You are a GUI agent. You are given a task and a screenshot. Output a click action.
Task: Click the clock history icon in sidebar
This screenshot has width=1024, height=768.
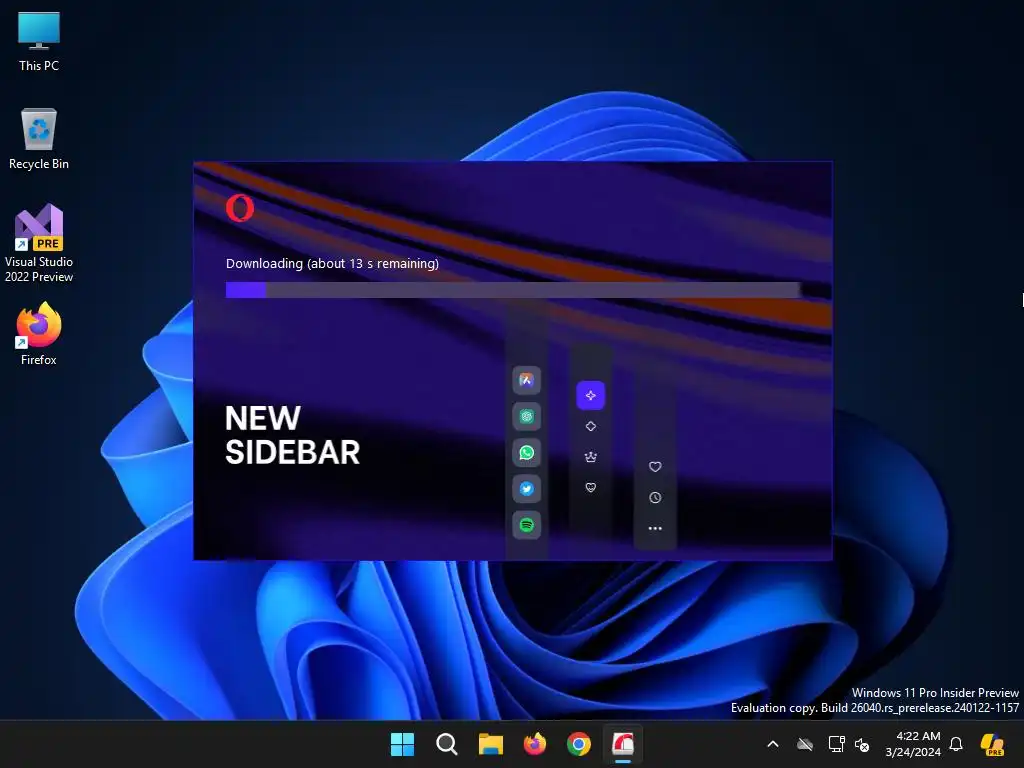(x=655, y=498)
